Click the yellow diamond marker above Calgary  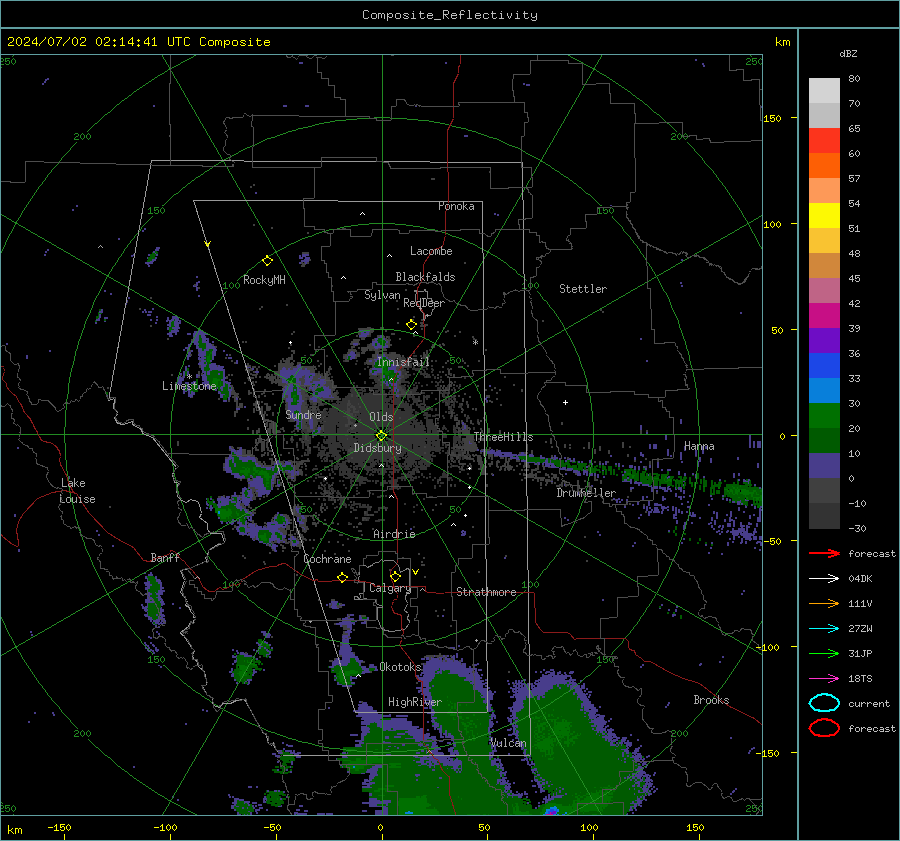(395, 576)
